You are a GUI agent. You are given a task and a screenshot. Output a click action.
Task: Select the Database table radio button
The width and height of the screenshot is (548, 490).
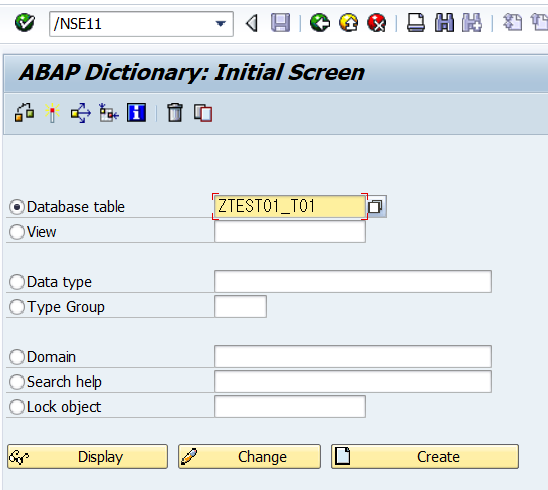coord(17,207)
